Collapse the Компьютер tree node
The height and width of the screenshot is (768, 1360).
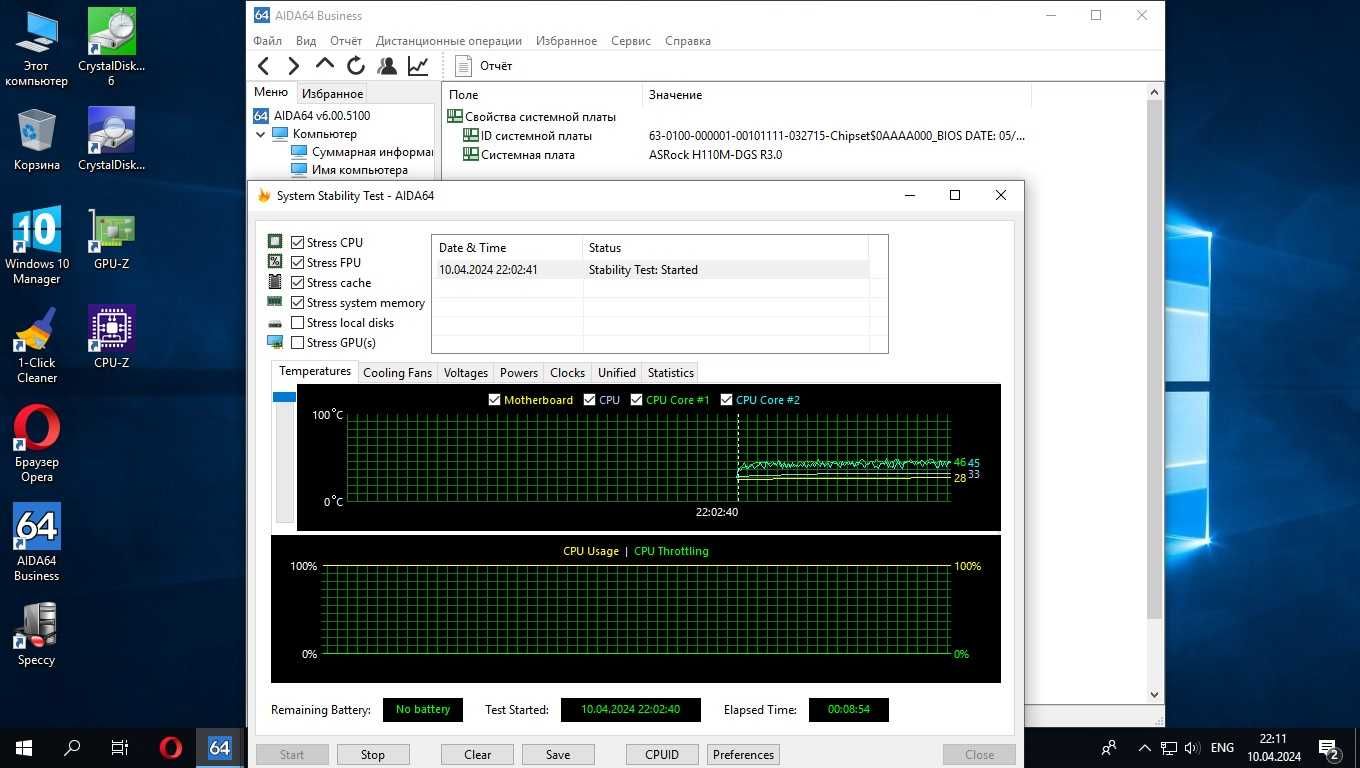(261, 134)
